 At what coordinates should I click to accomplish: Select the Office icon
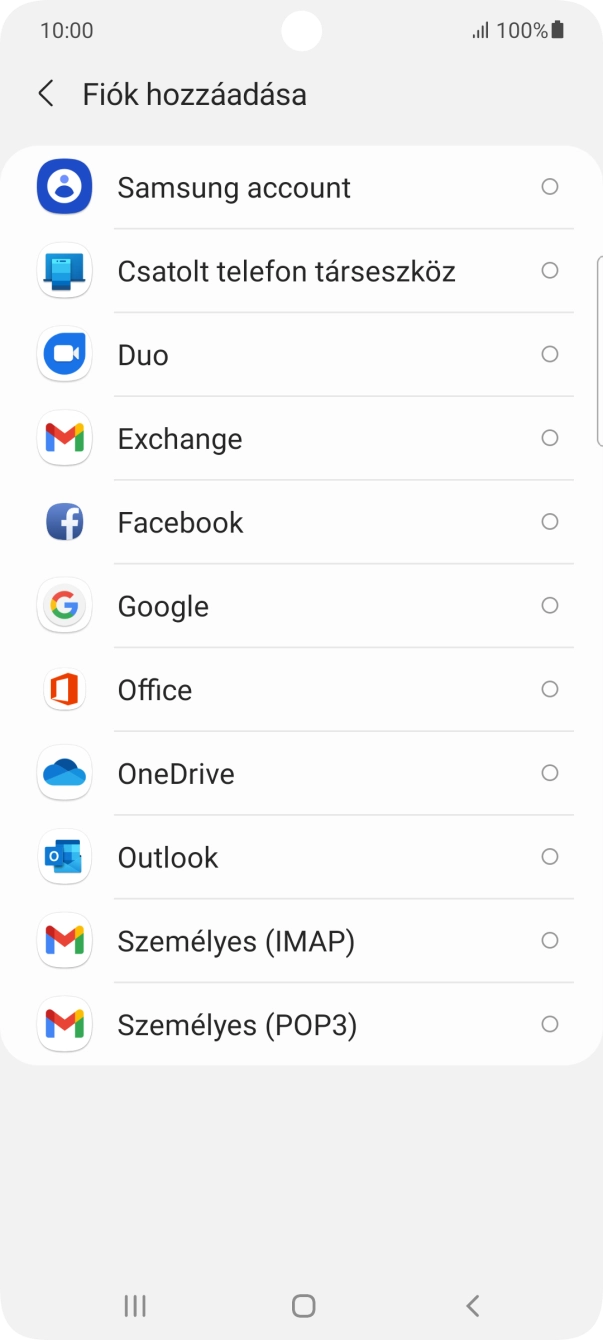64,689
